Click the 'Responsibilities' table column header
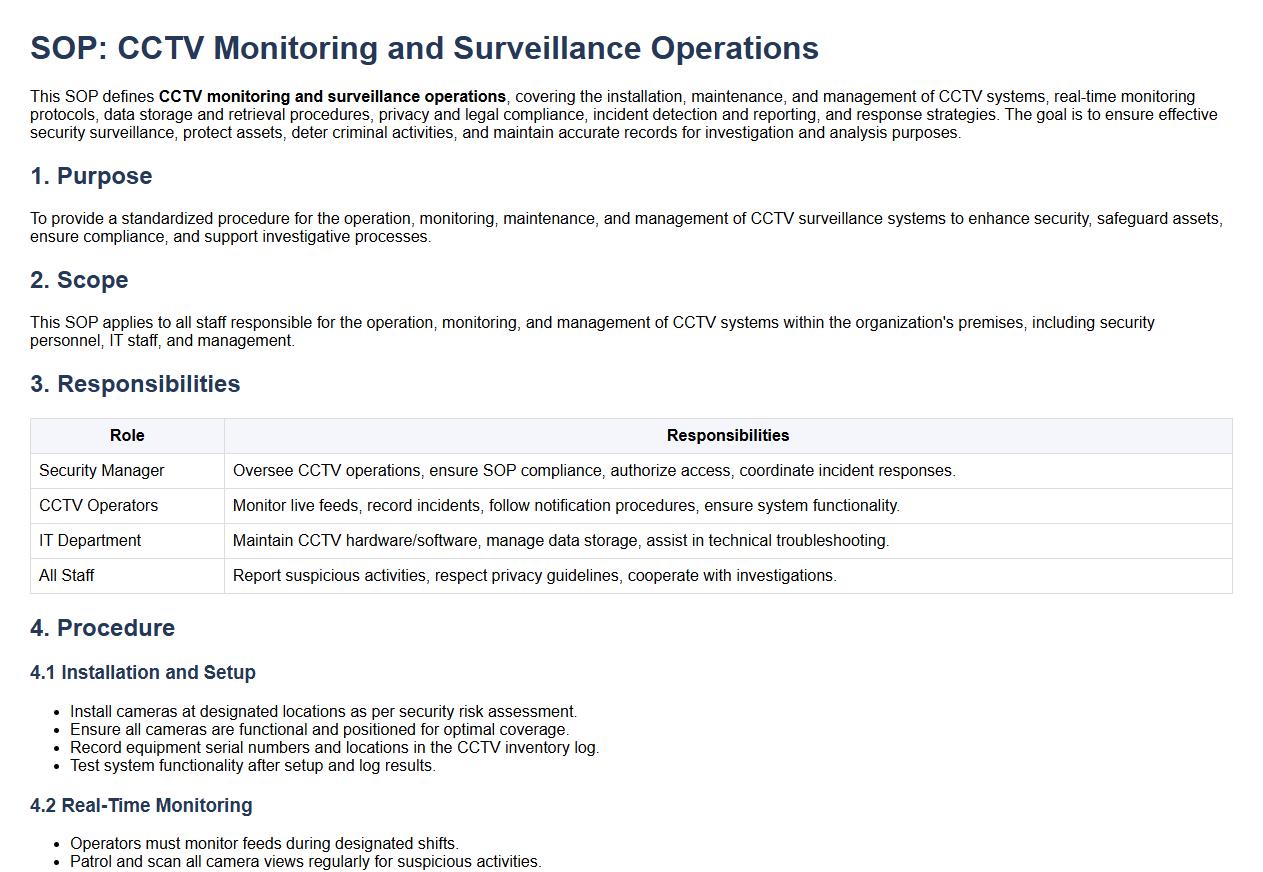The image size is (1263, 872). pyautogui.click(x=727, y=436)
